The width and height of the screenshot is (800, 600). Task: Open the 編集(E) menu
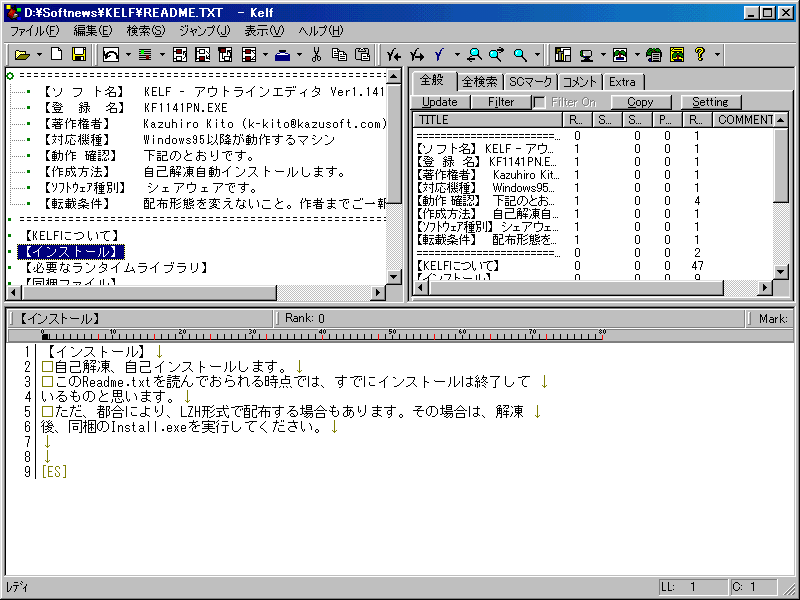92,31
